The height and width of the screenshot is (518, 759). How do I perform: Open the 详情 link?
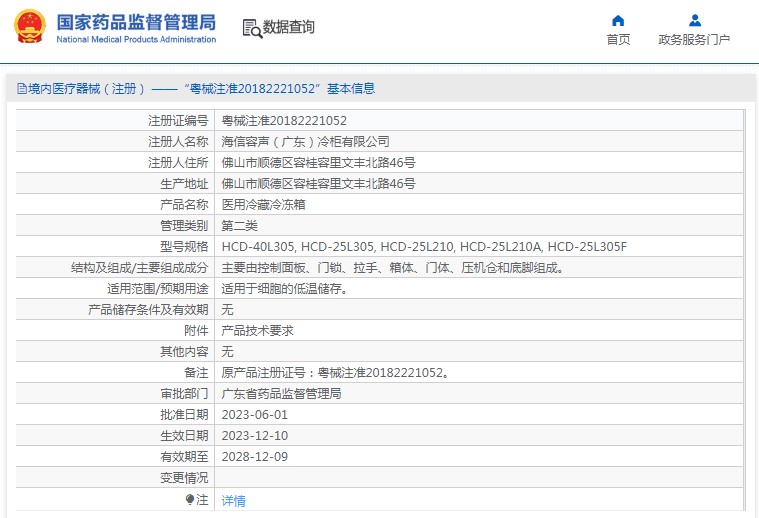(233, 501)
